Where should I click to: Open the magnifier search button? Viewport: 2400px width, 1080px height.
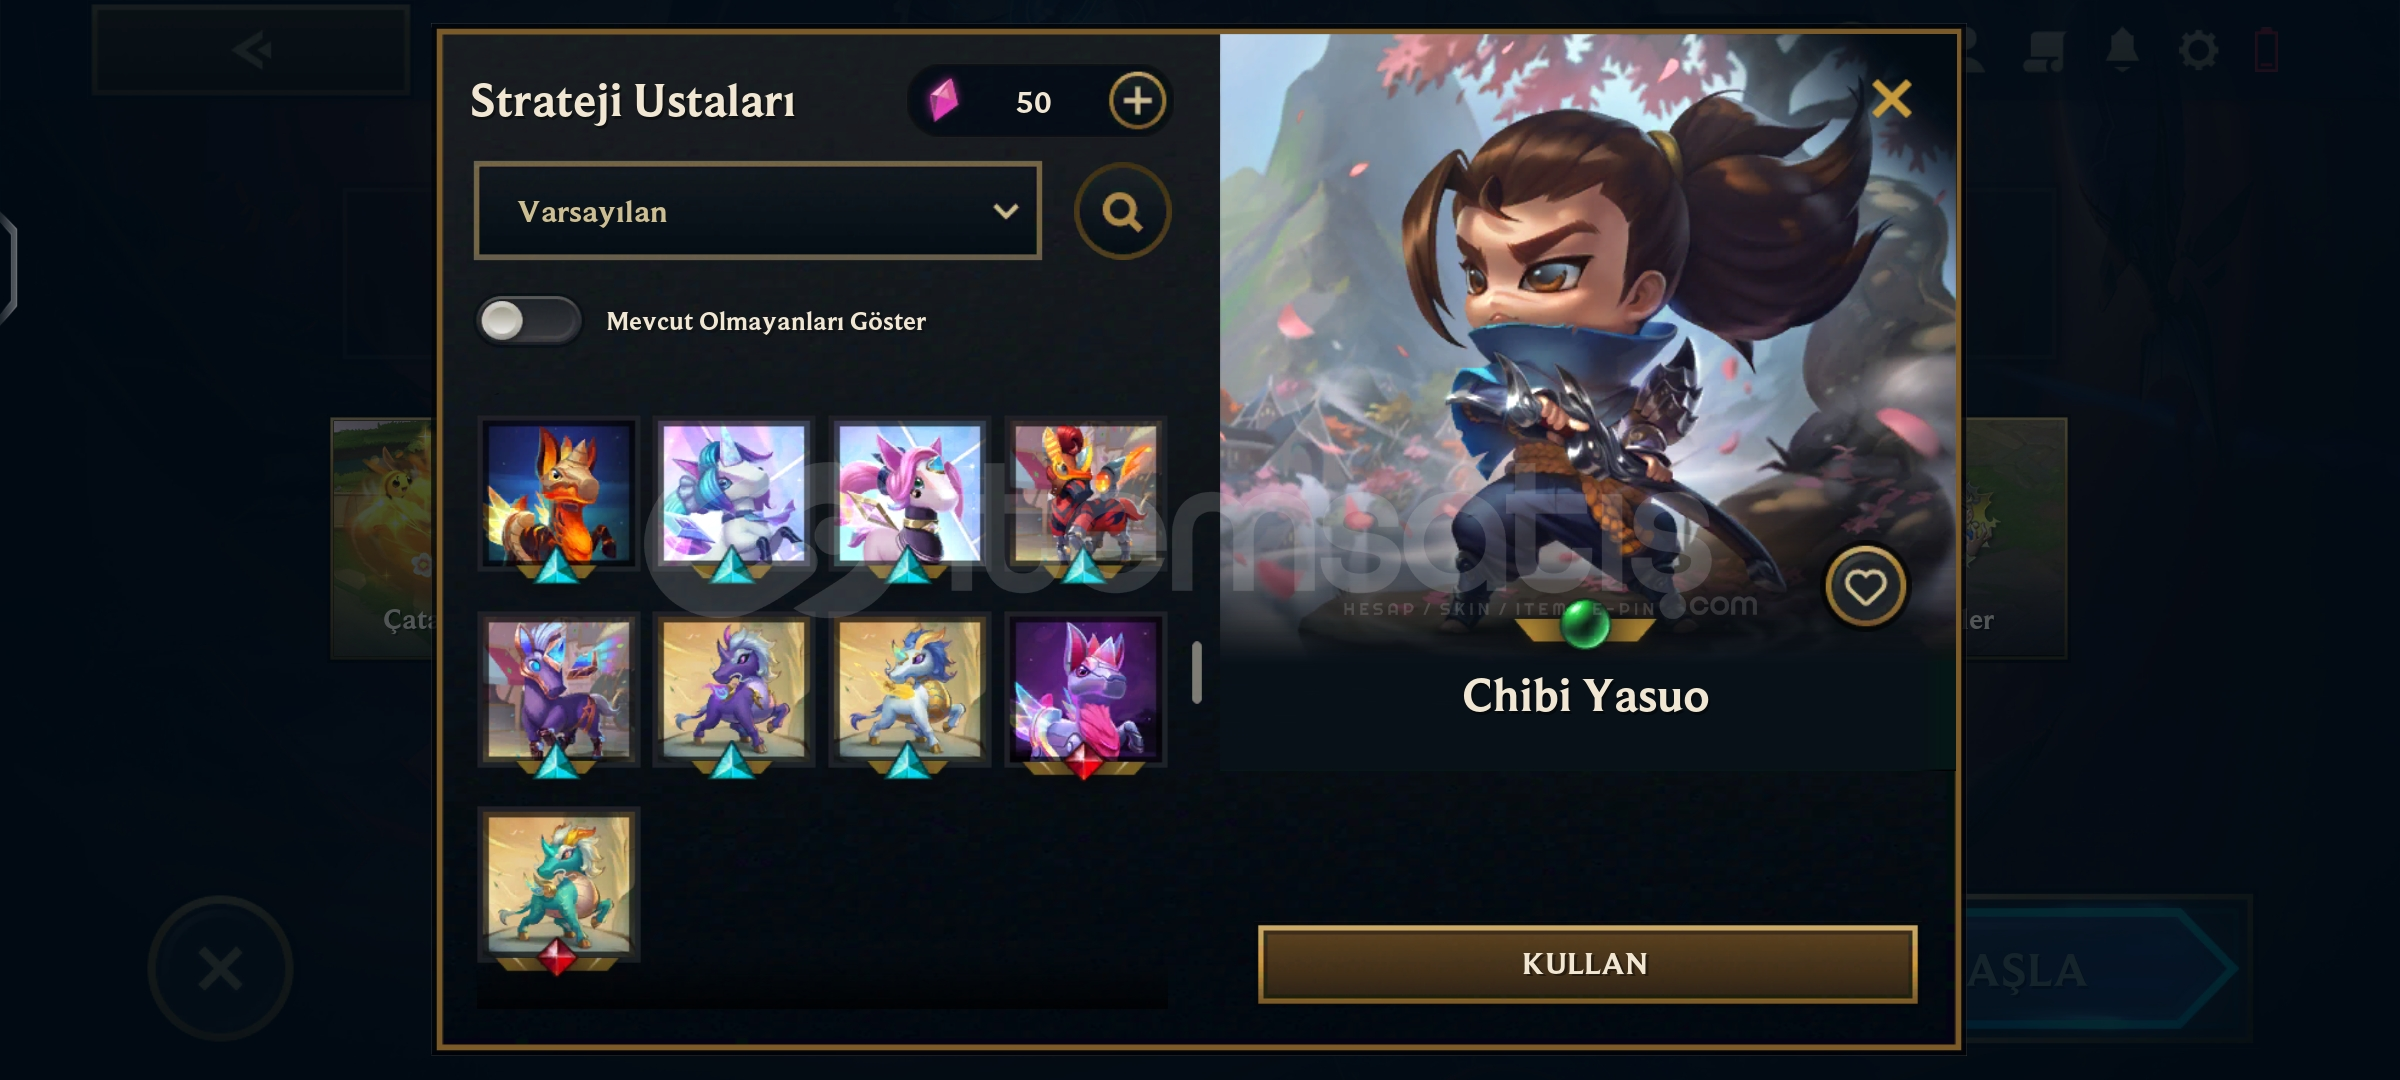(x=1122, y=211)
